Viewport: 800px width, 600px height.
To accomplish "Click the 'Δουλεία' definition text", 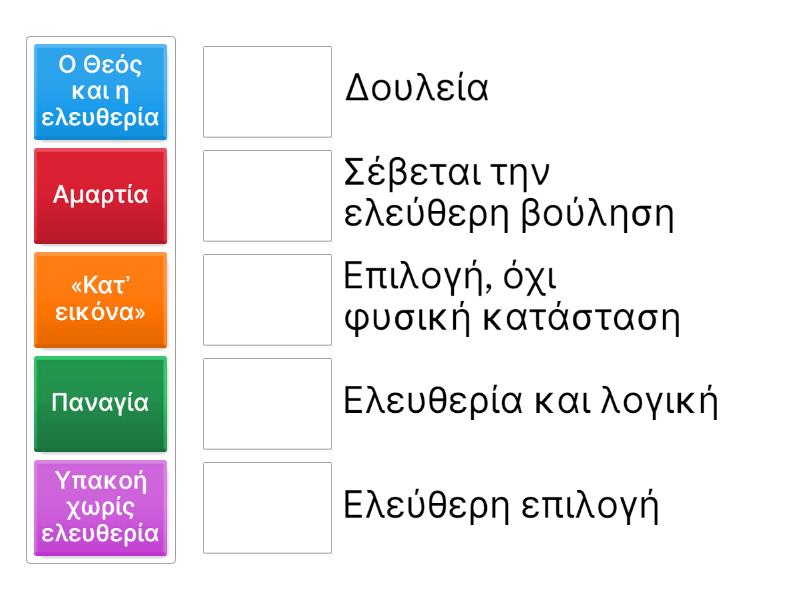I will coord(416,91).
